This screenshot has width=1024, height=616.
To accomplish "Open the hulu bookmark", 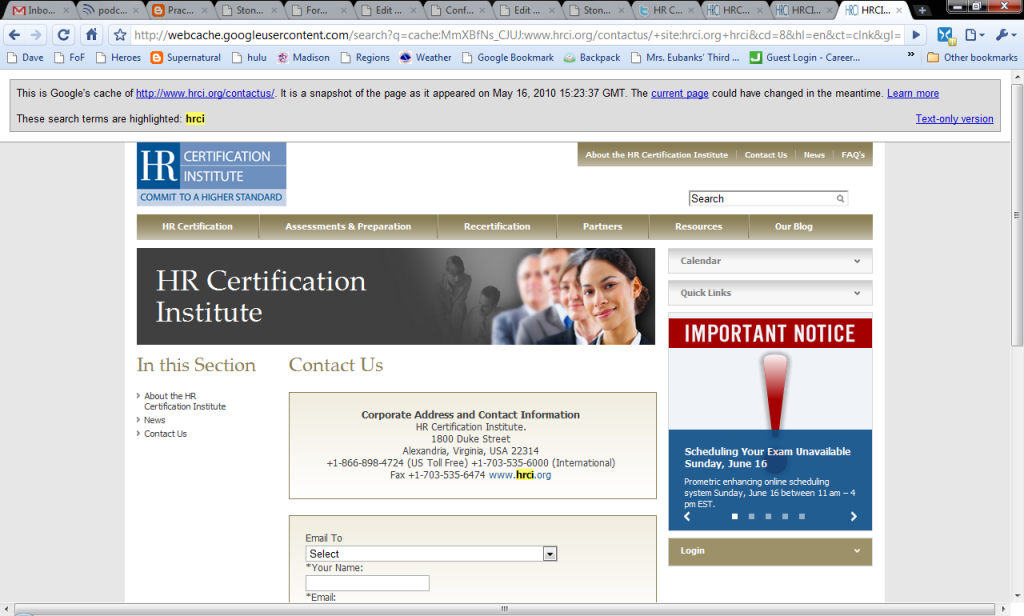I will pos(249,57).
